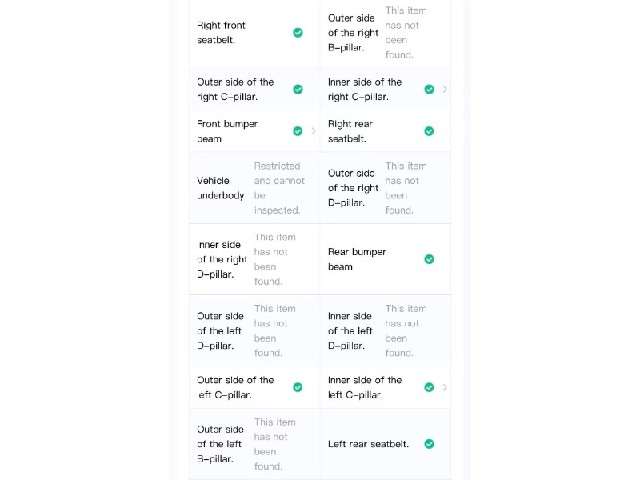Select Inner side of the right D-pillar label
Viewport: 640px width, 480px height.
(x=222, y=259)
